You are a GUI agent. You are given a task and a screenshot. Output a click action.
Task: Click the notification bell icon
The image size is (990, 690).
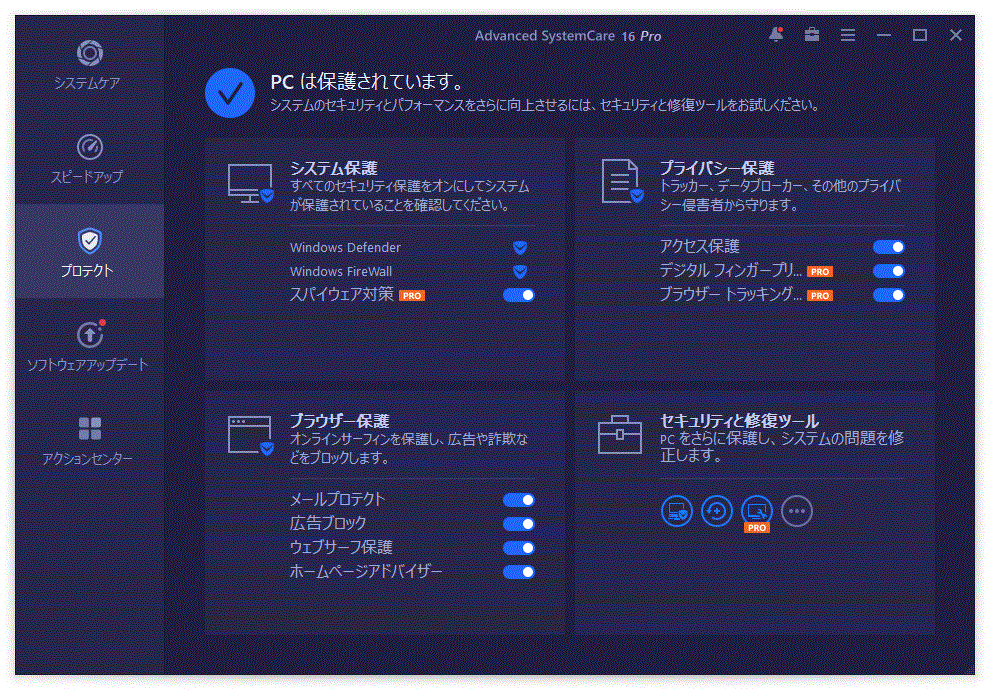click(x=776, y=35)
